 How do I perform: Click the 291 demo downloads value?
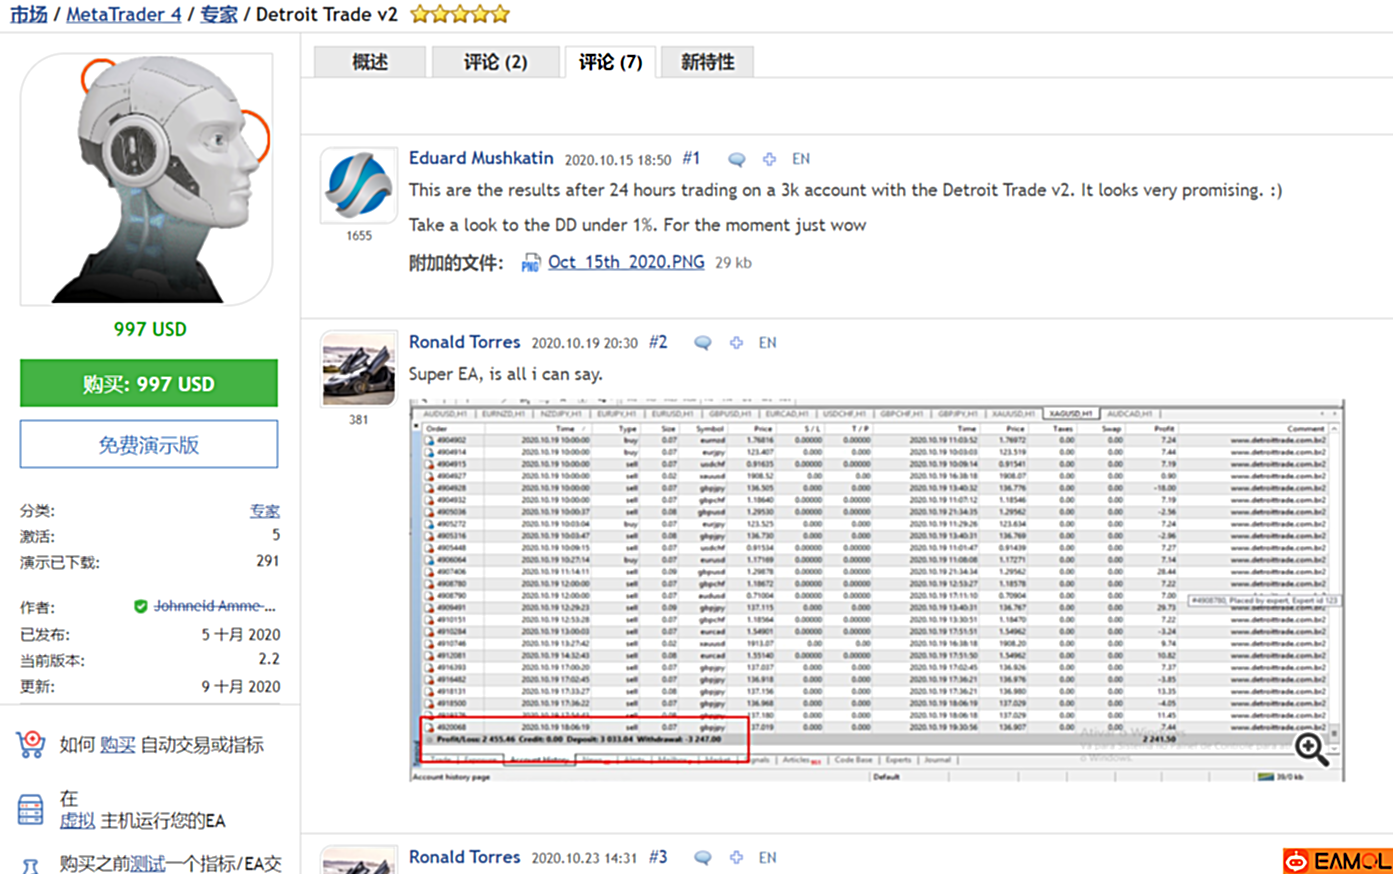(267, 561)
